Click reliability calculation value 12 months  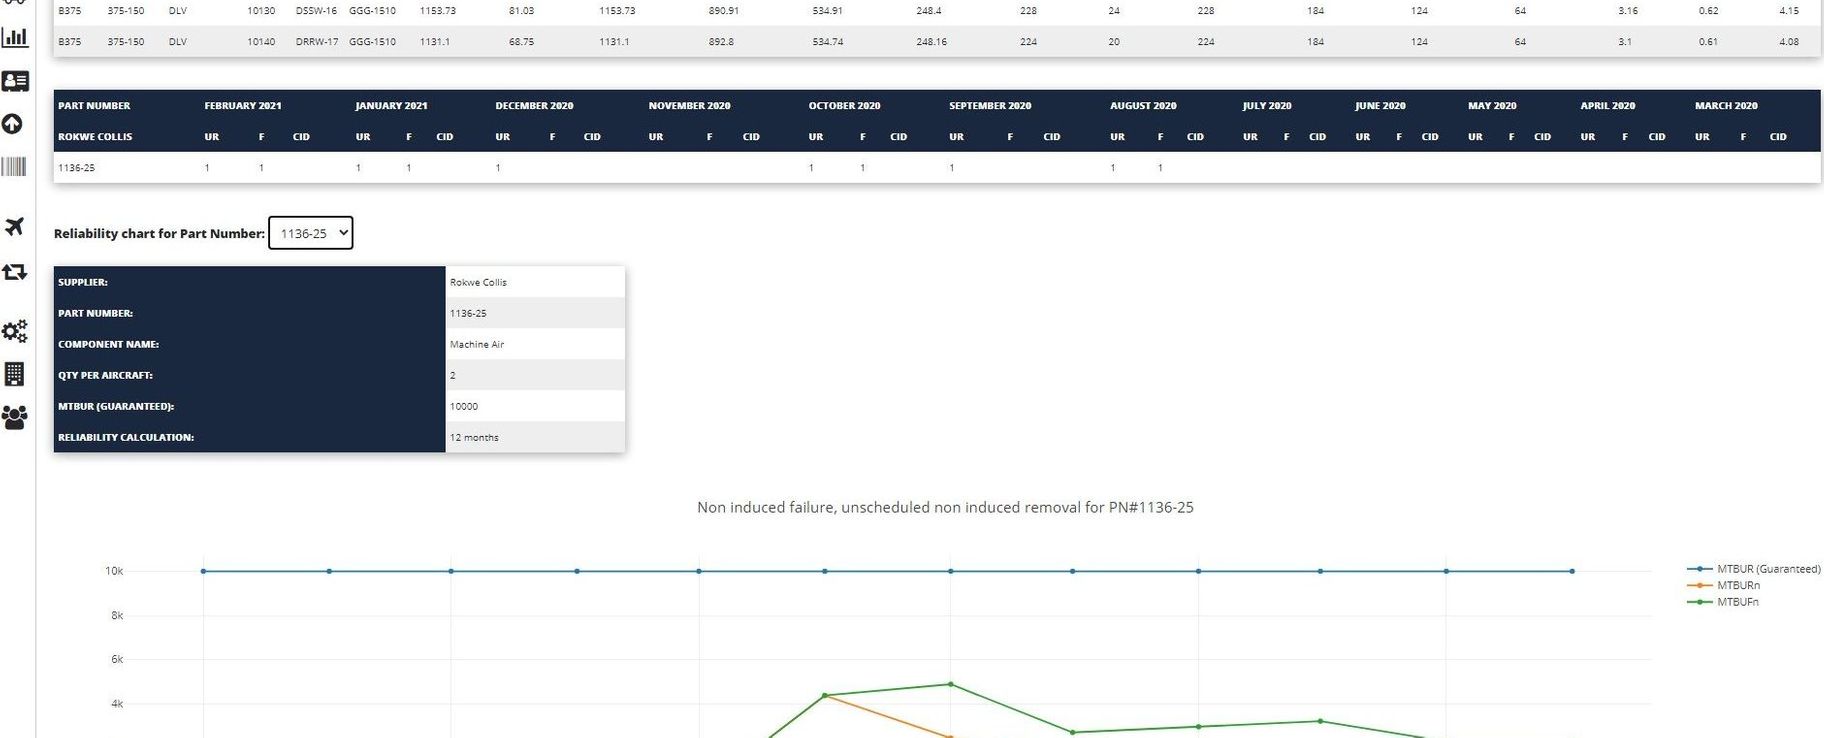[x=474, y=437]
